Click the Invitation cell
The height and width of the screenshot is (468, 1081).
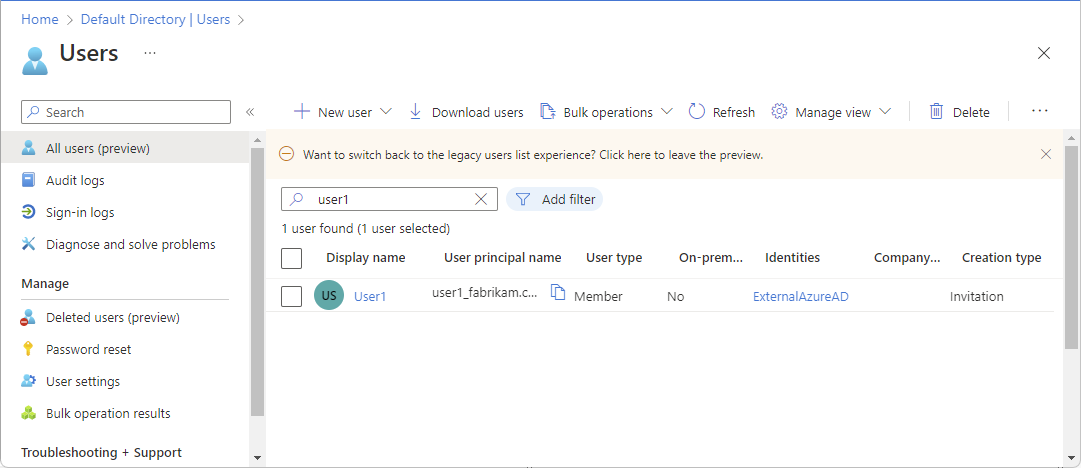(976, 296)
